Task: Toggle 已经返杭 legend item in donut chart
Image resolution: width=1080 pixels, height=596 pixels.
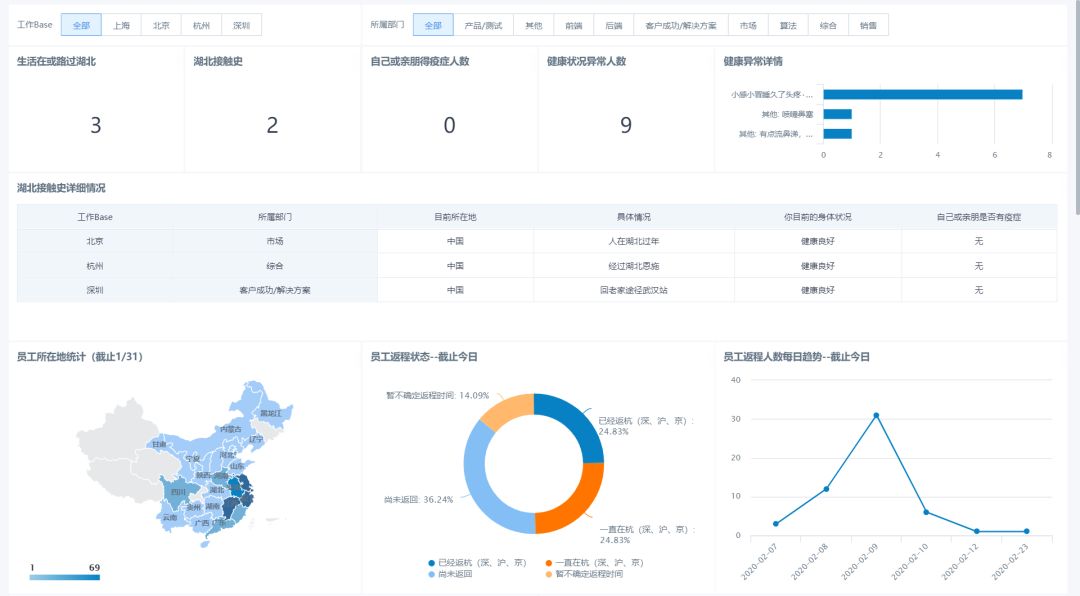Action: [x=477, y=563]
